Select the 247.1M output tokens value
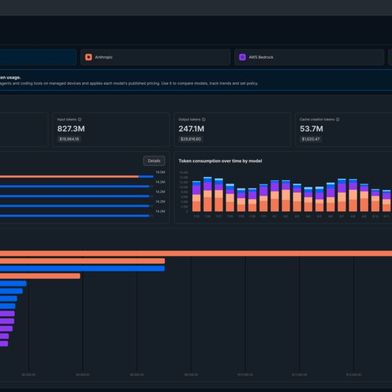 pos(191,129)
